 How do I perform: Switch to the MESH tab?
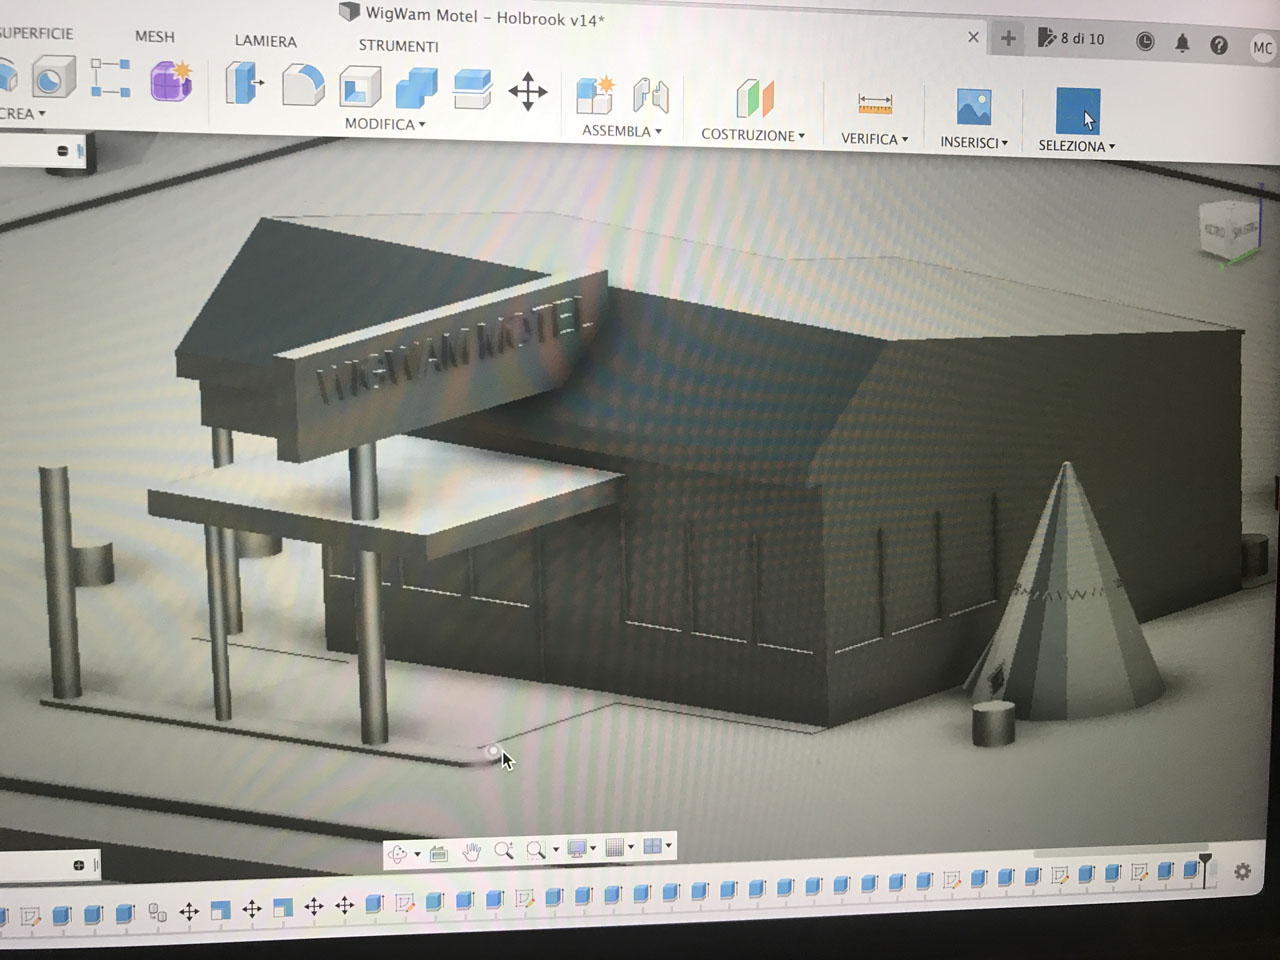click(x=155, y=37)
